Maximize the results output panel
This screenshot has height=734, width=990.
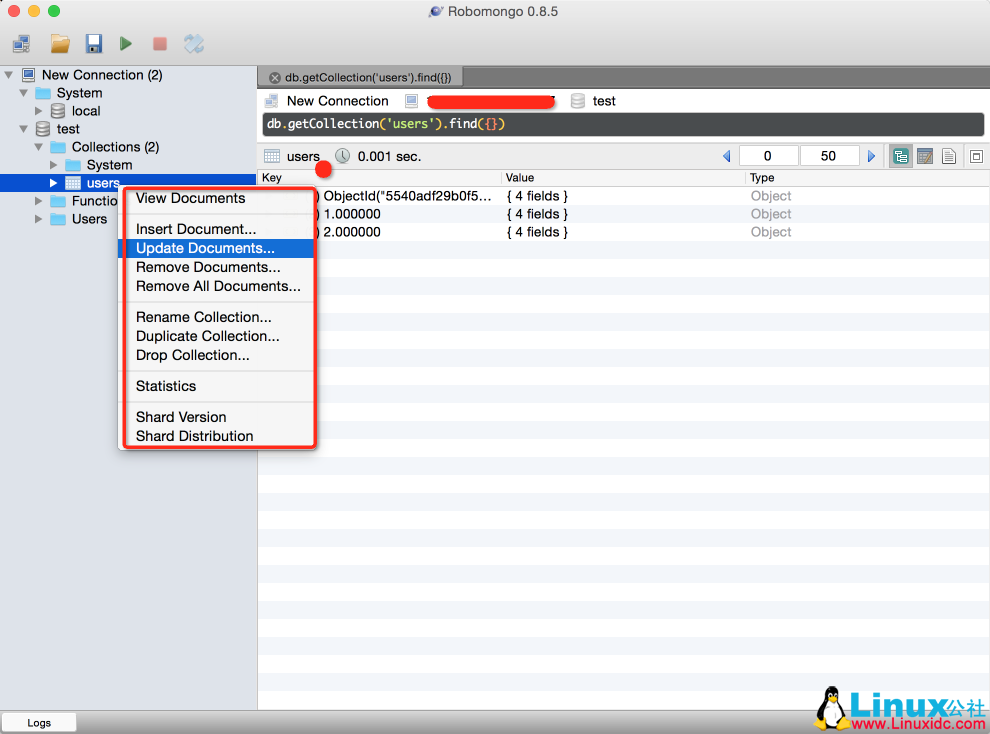click(976, 156)
